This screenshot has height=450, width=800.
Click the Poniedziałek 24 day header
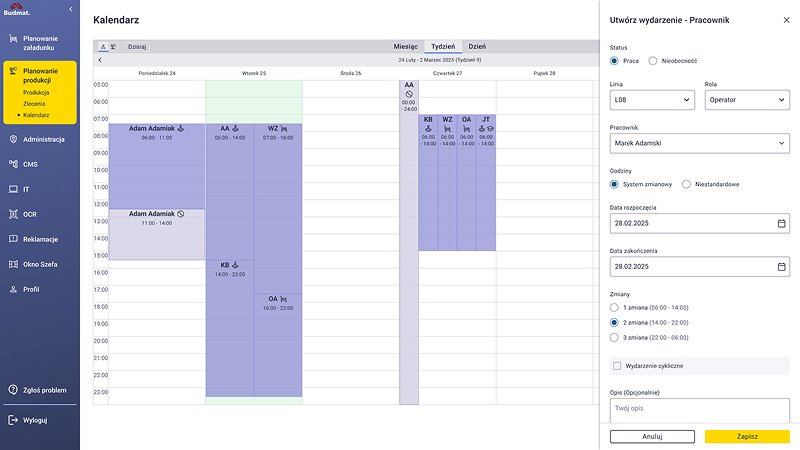click(x=157, y=73)
